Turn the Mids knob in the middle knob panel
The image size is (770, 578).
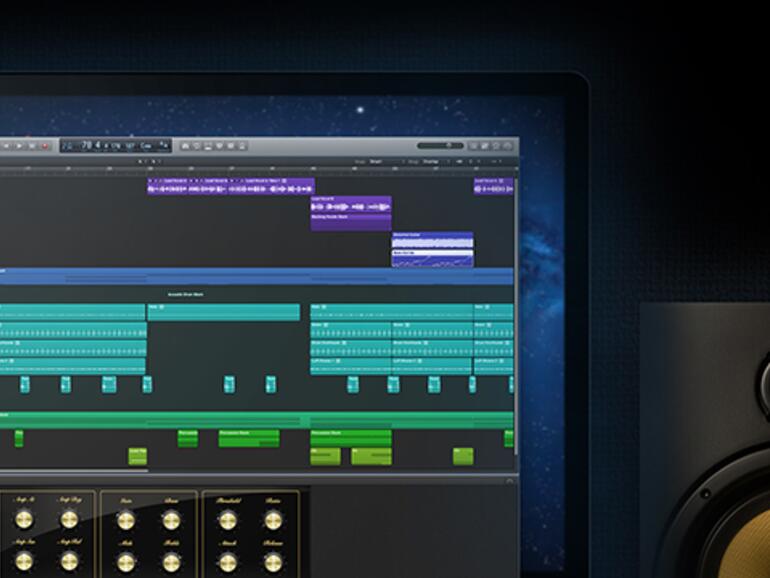coord(126,563)
